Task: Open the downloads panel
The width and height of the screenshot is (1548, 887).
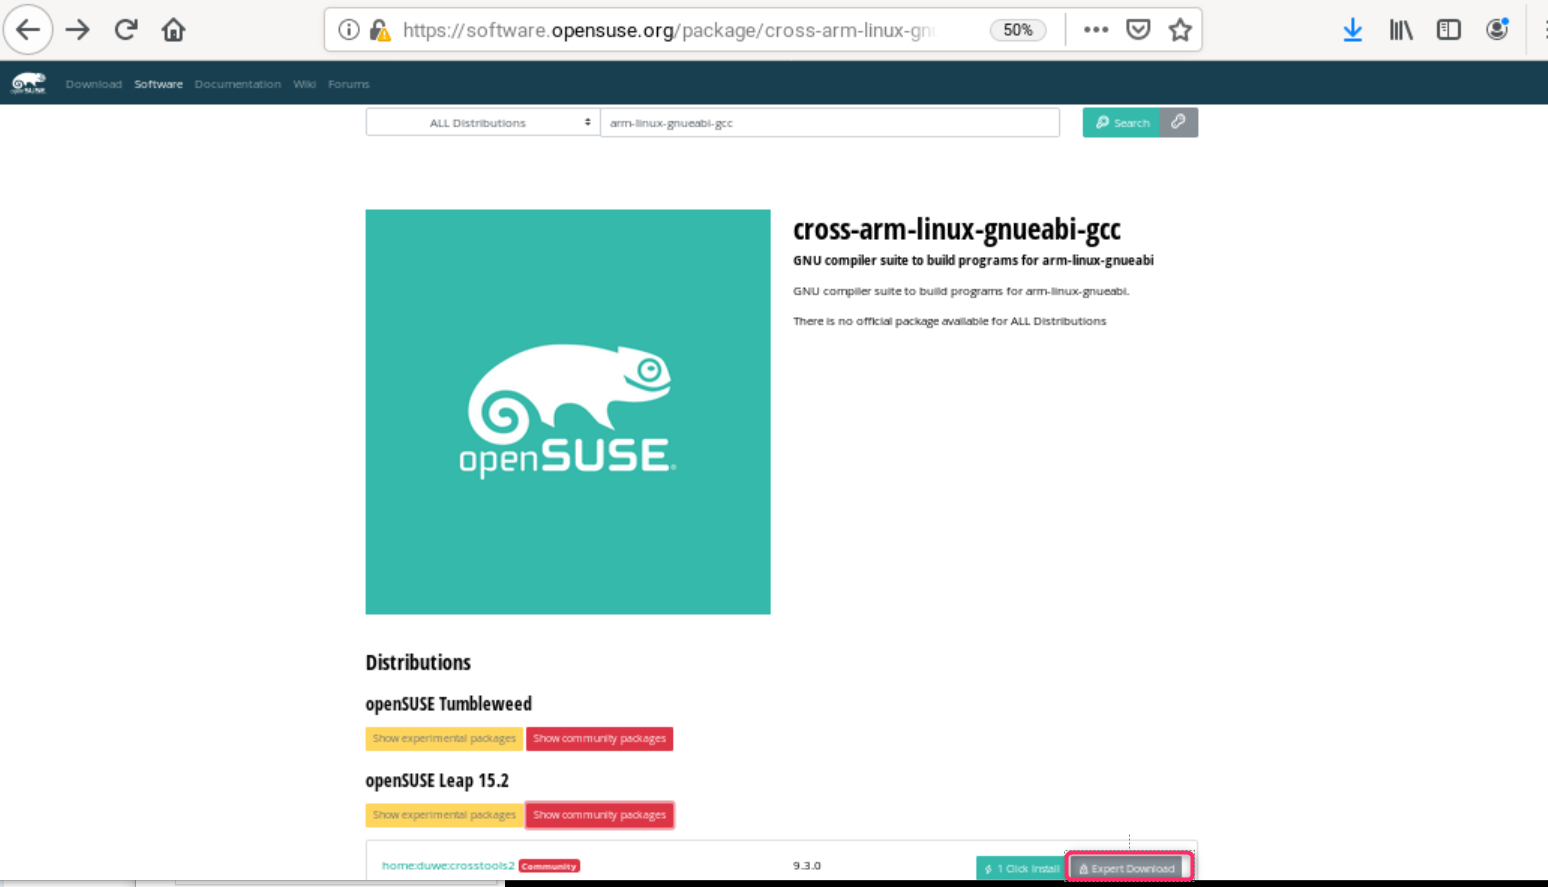Action: point(1352,30)
